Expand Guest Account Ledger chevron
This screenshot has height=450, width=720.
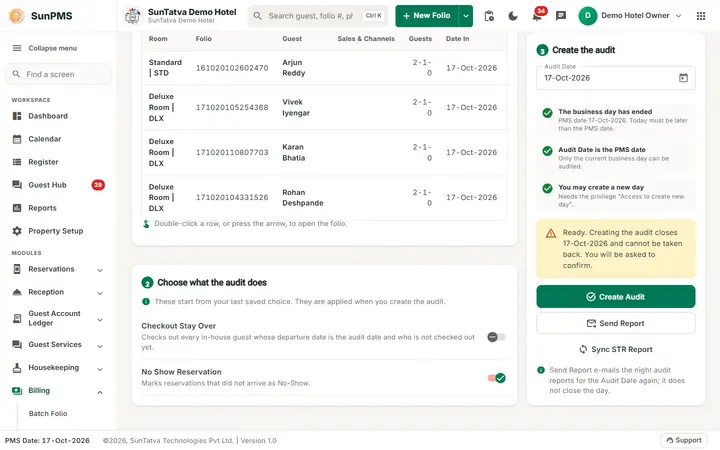(100, 320)
